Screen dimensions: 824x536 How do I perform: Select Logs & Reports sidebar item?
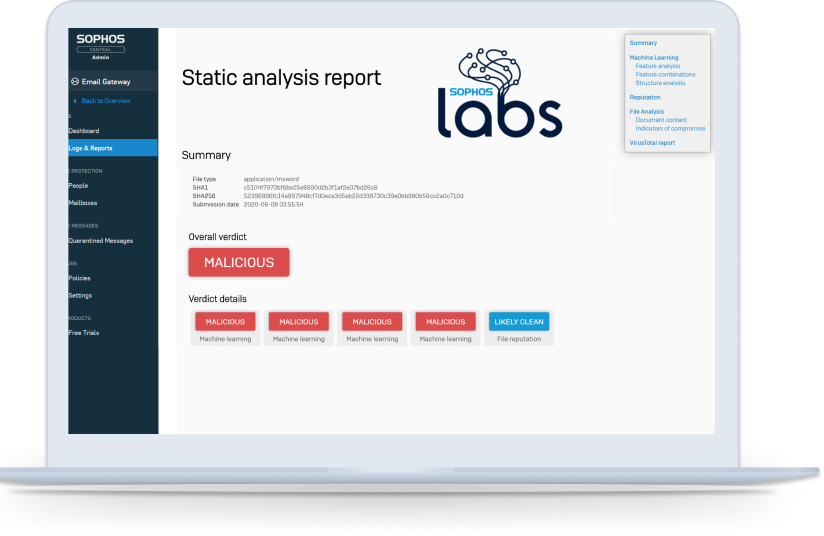(90, 148)
